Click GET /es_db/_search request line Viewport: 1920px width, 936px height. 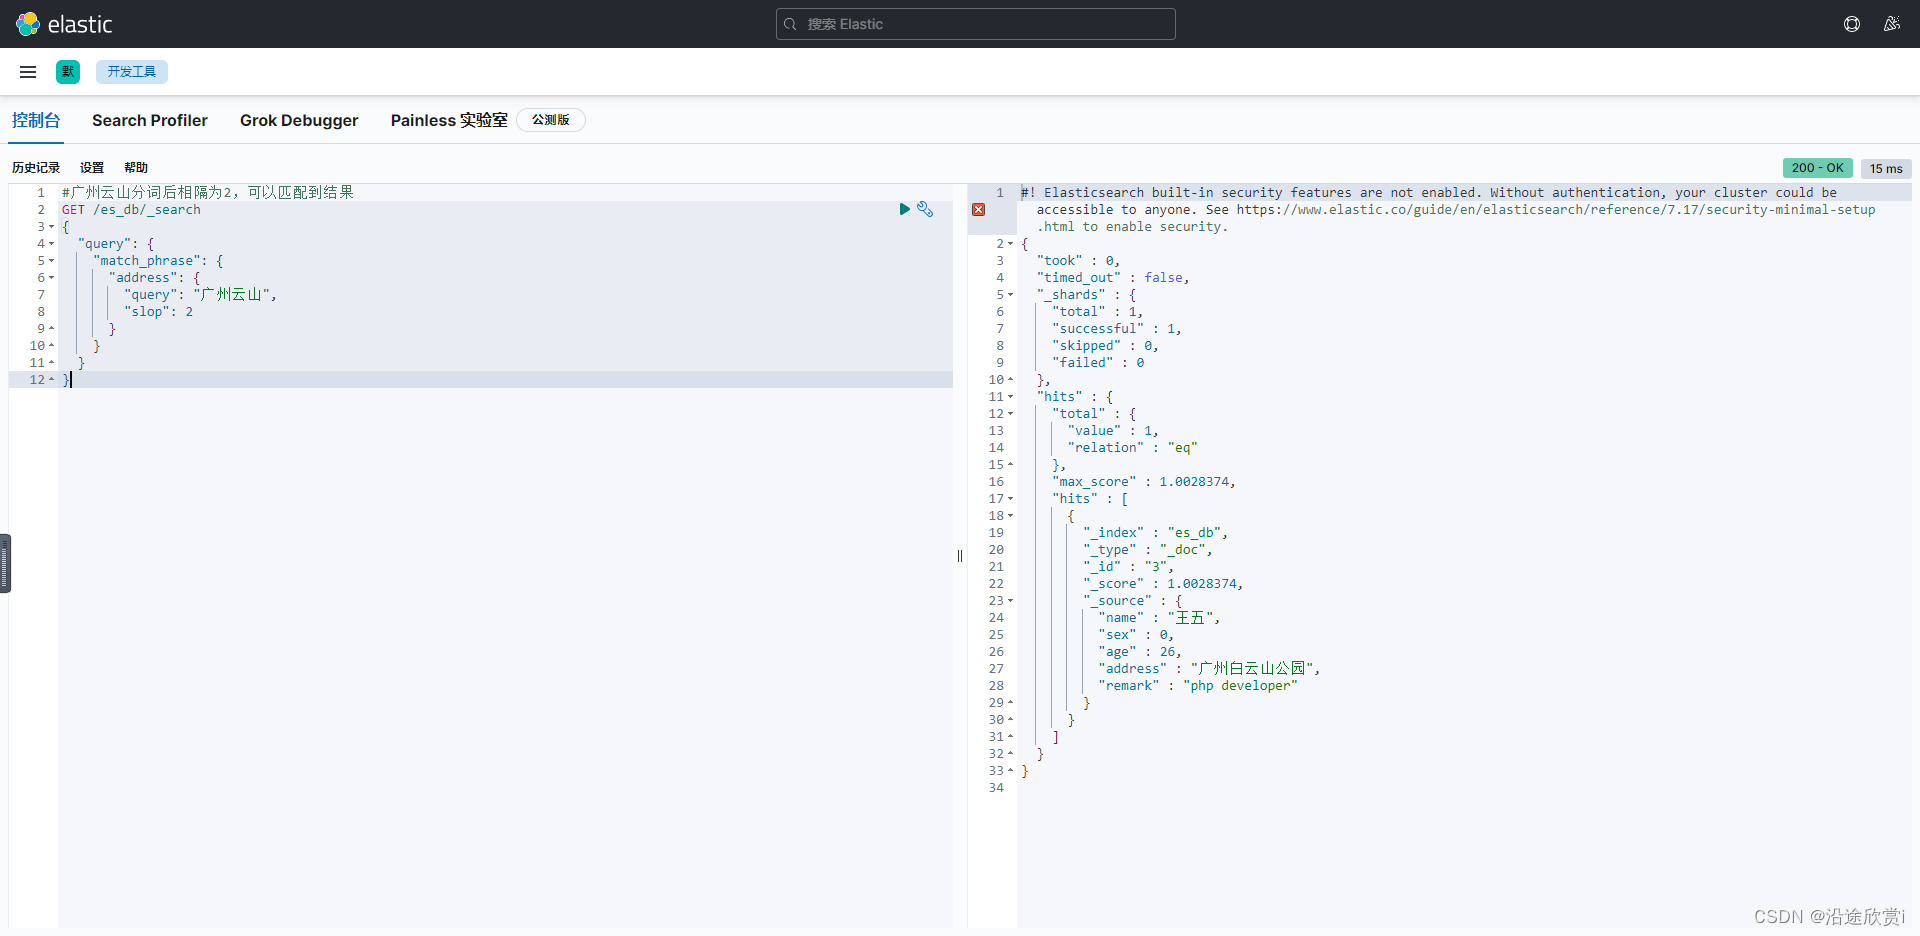tap(131, 210)
